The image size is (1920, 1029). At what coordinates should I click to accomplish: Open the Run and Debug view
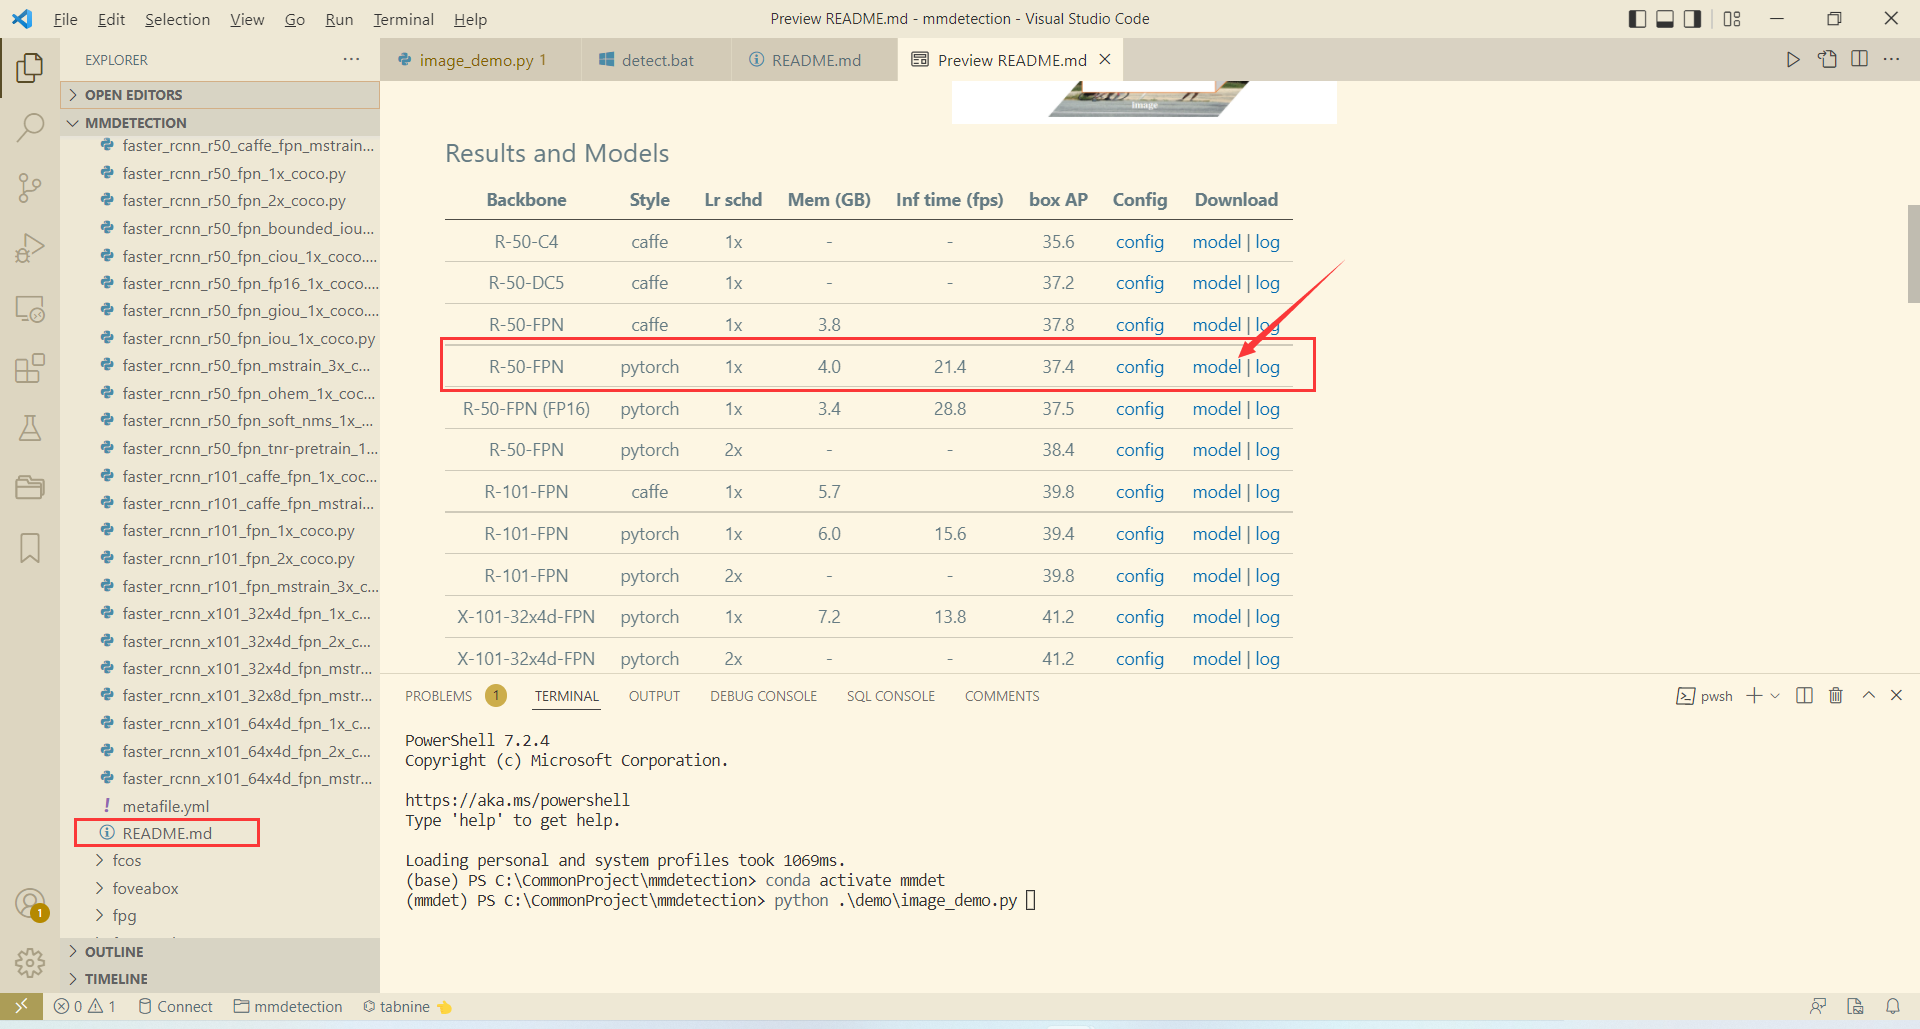point(30,248)
